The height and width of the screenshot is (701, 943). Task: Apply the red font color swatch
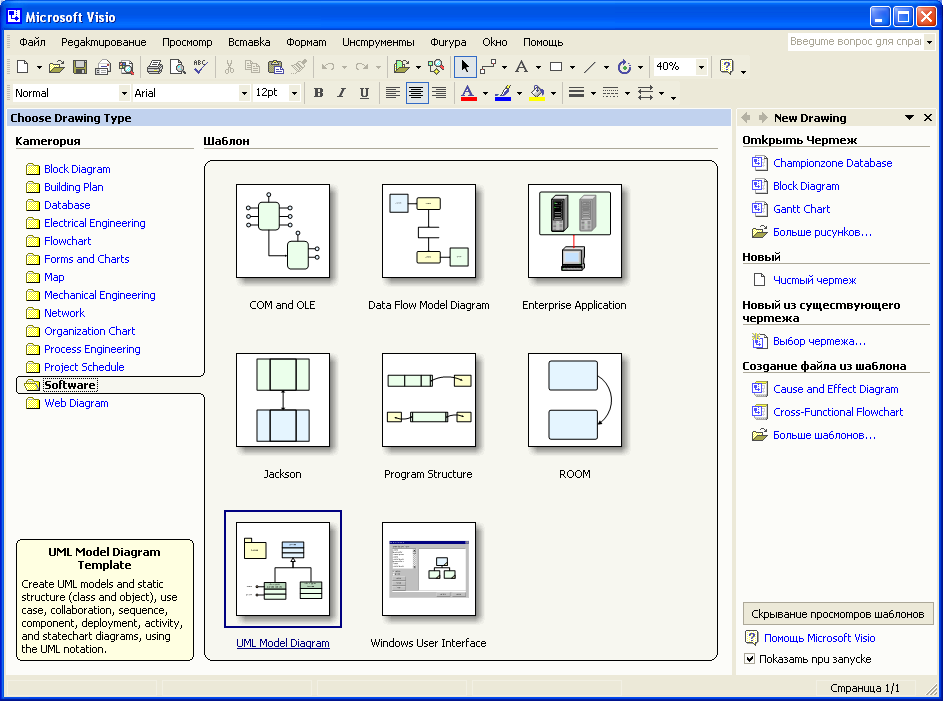coord(468,93)
